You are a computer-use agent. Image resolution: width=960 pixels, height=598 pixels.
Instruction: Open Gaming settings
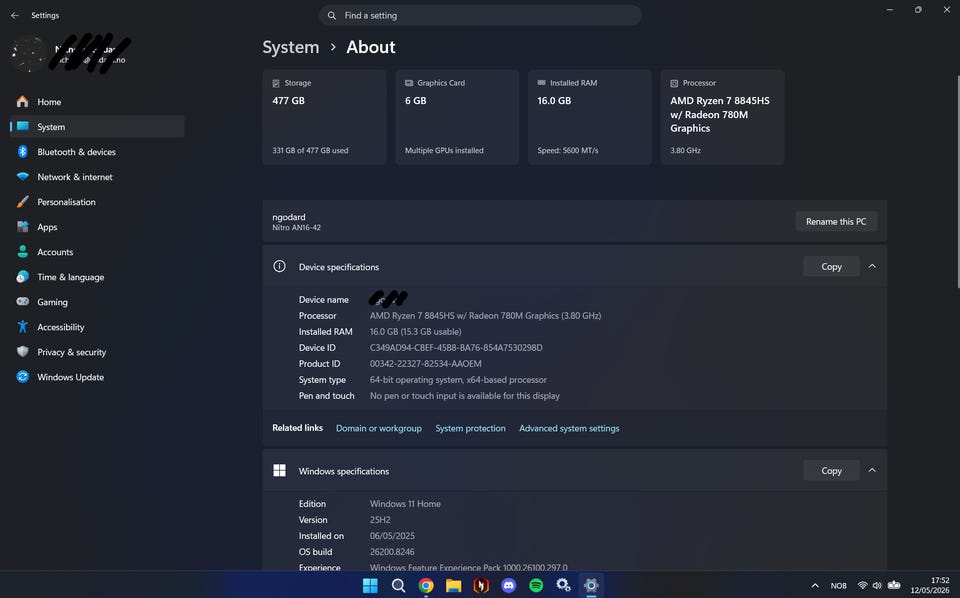(x=97, y=302)
